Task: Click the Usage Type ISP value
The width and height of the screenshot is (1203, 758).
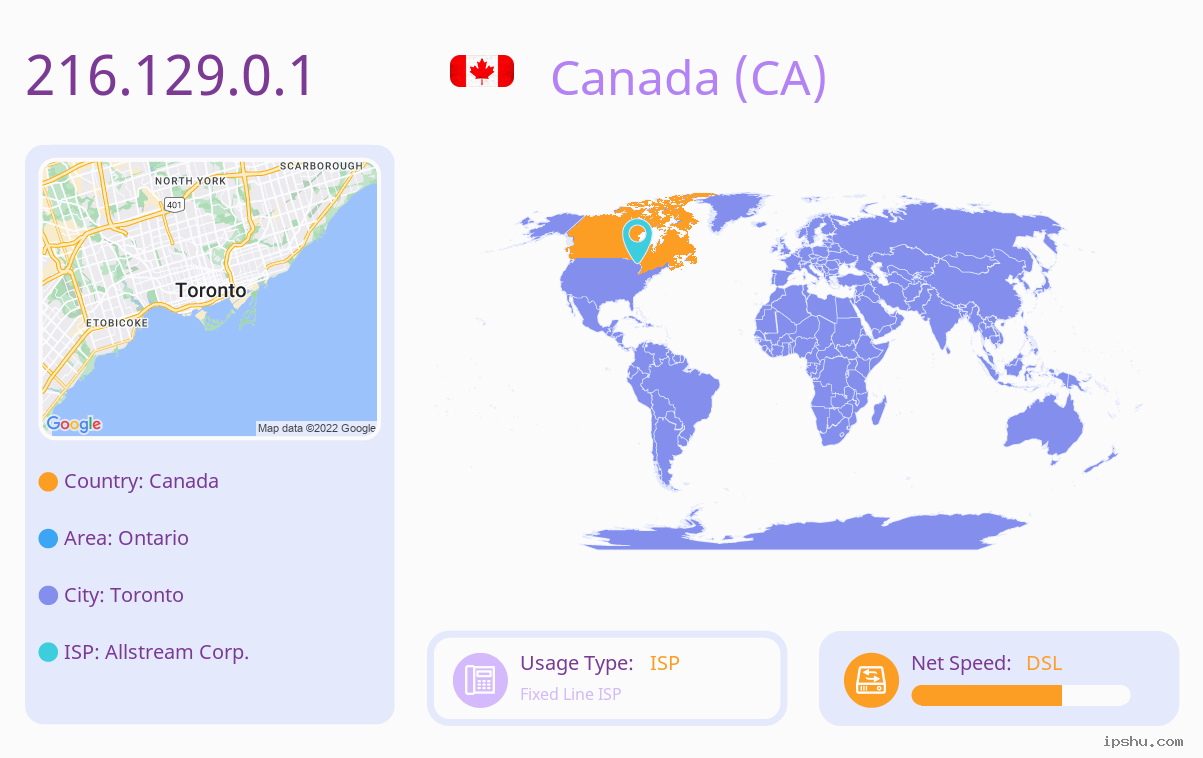Action: (x=665, y=663)
